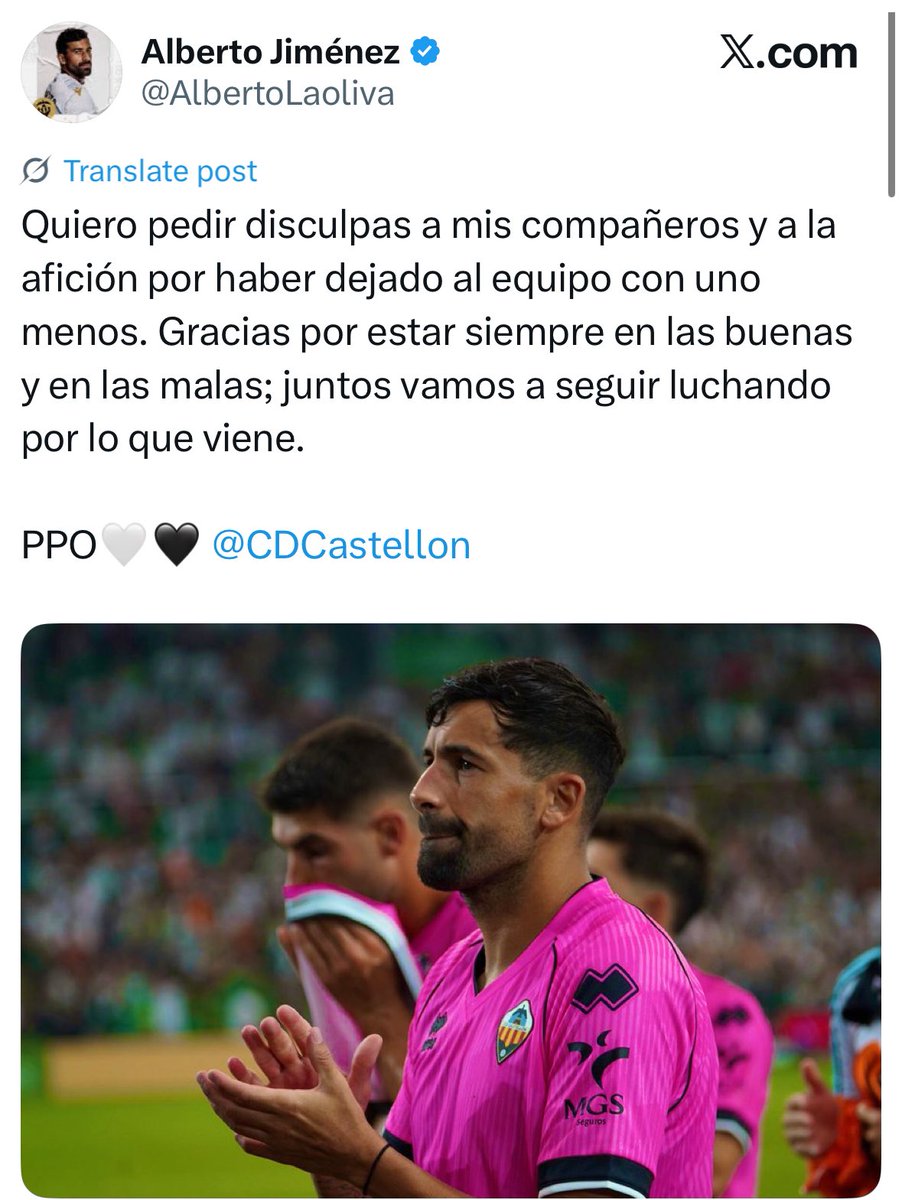Select the Translate post link
The height and width of the screenshot is (1200, 902).
[x=161, y=171]
